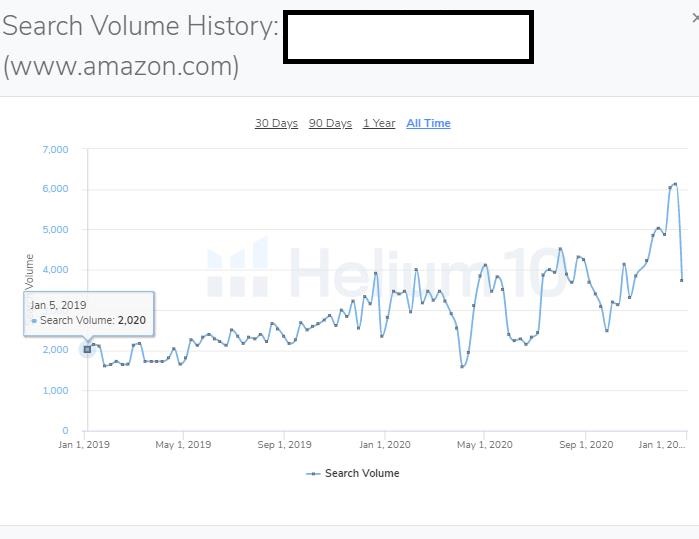Click the highest peak data point above 6,000
Screen dimensions: 699x539
676,184
